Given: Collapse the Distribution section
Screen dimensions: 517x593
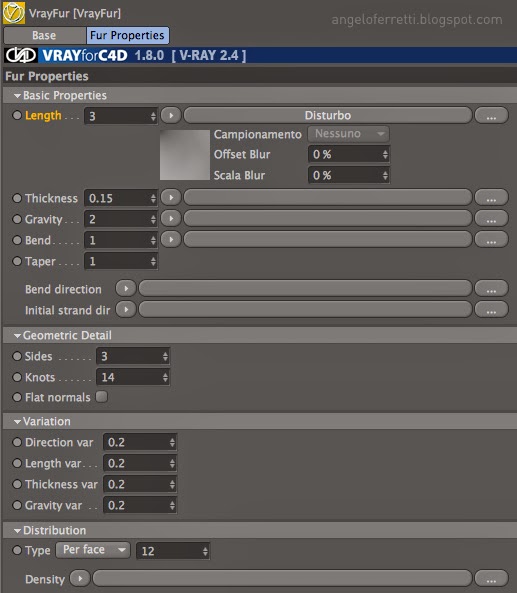Looking at the screenshot, I should coord(17,531).
